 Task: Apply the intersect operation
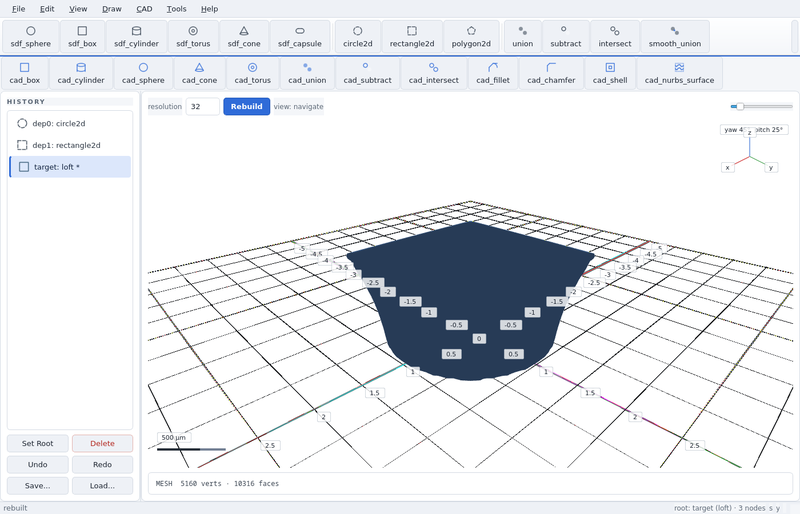[x=615, y=37]
